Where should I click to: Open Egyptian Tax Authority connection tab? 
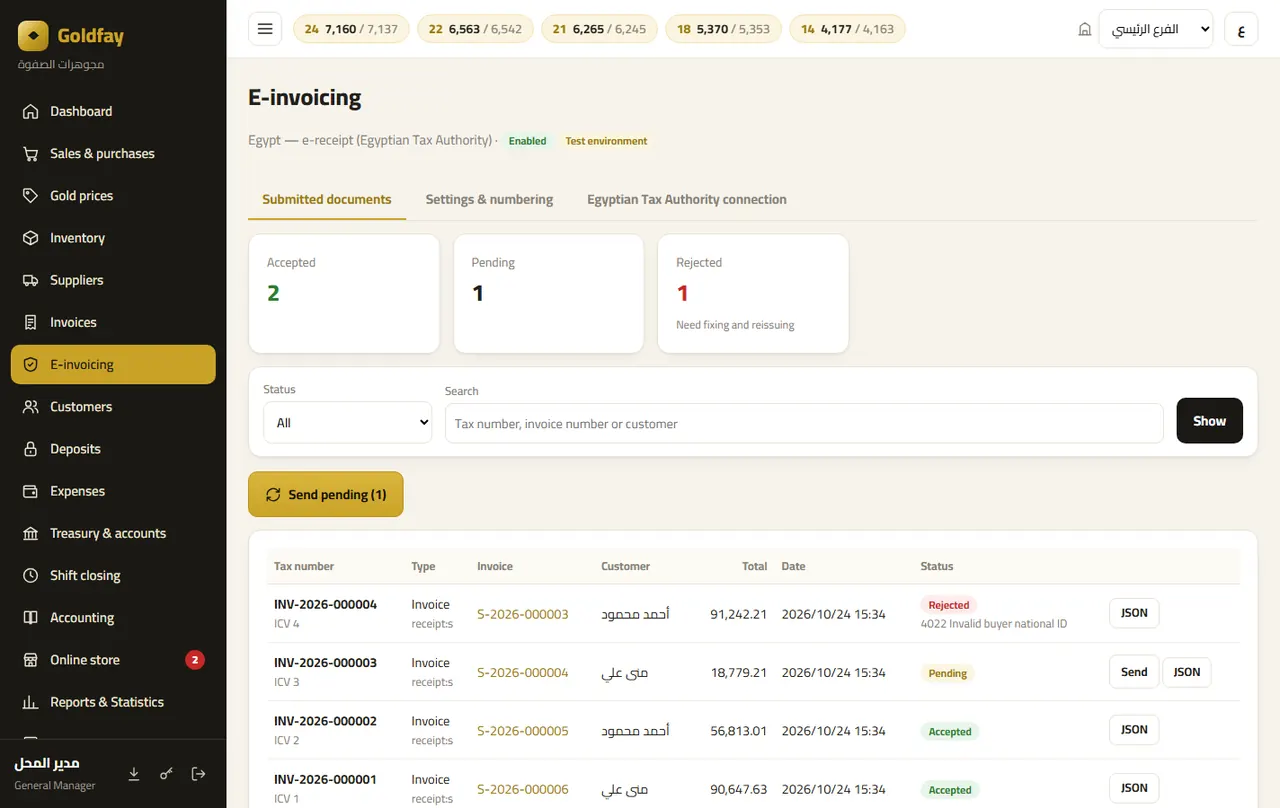pos(687,199)
